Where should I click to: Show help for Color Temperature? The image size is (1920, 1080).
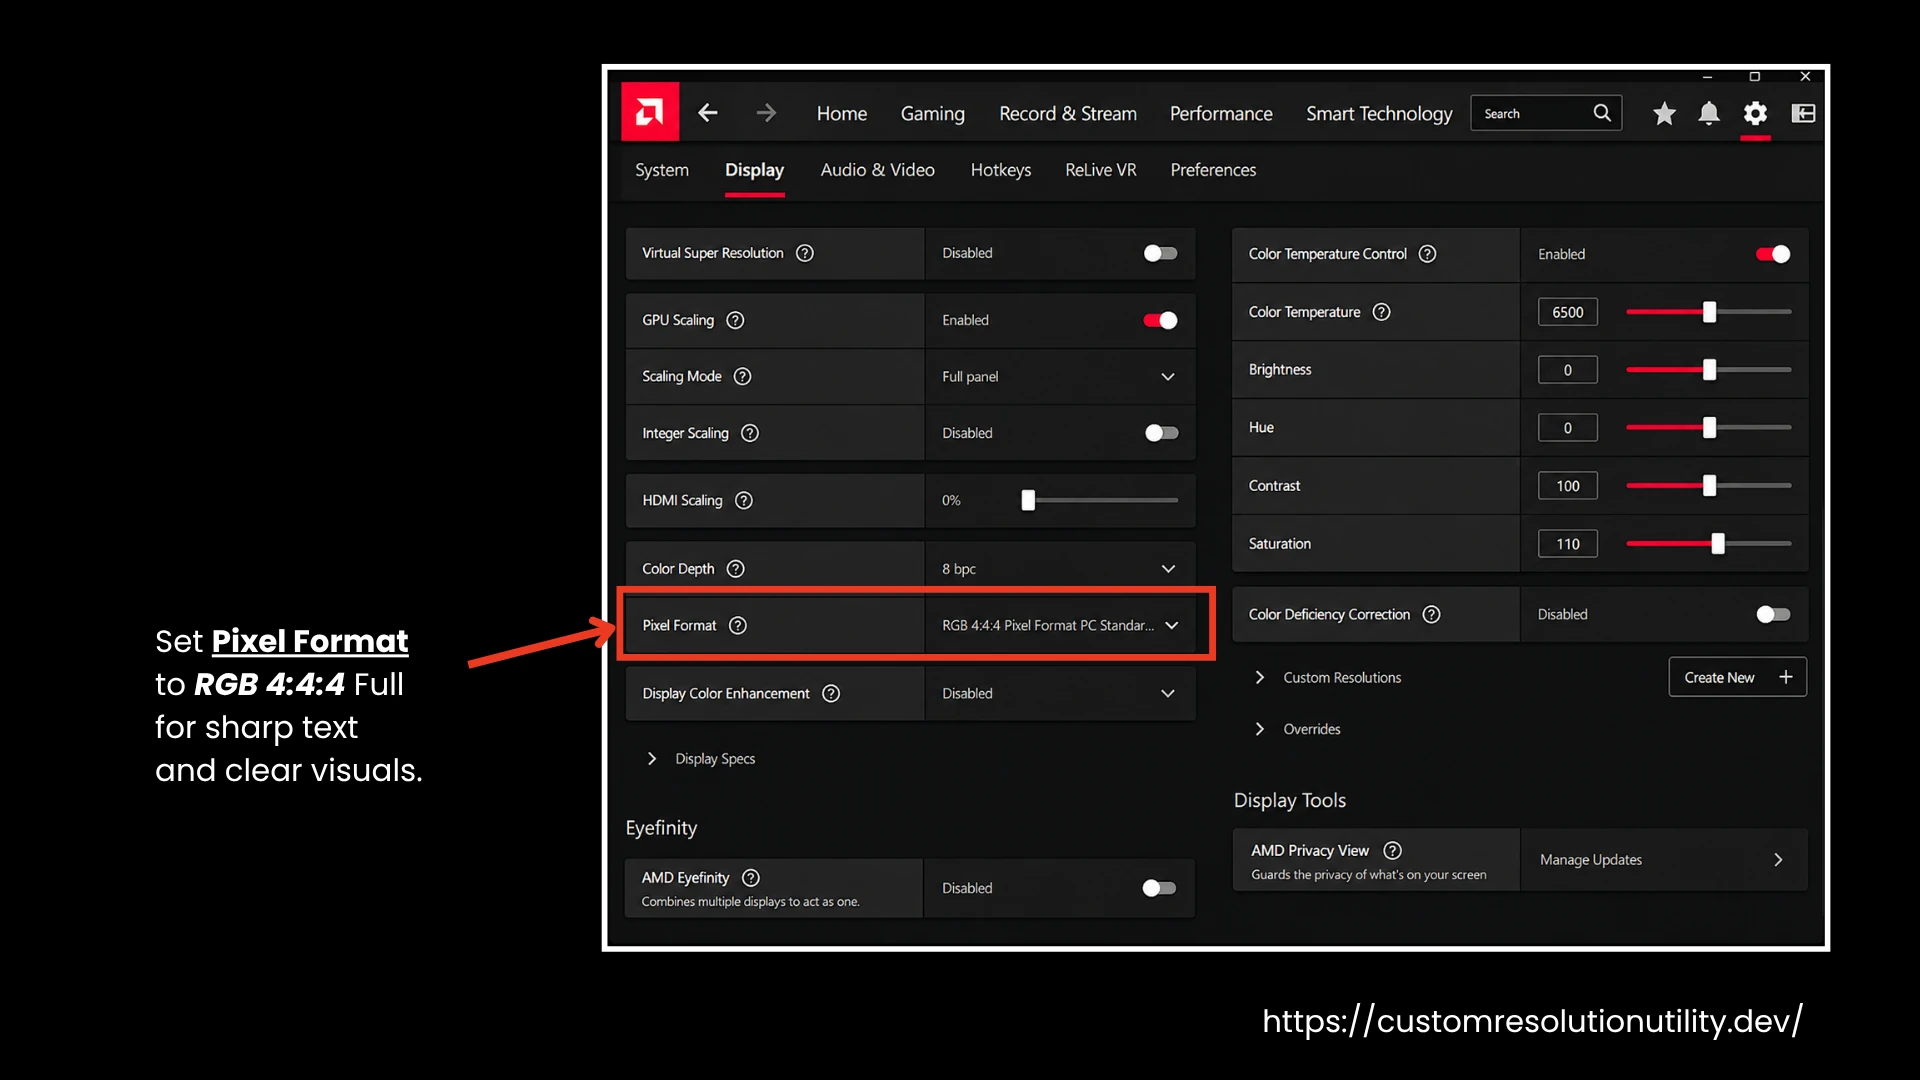point(1382,312)
